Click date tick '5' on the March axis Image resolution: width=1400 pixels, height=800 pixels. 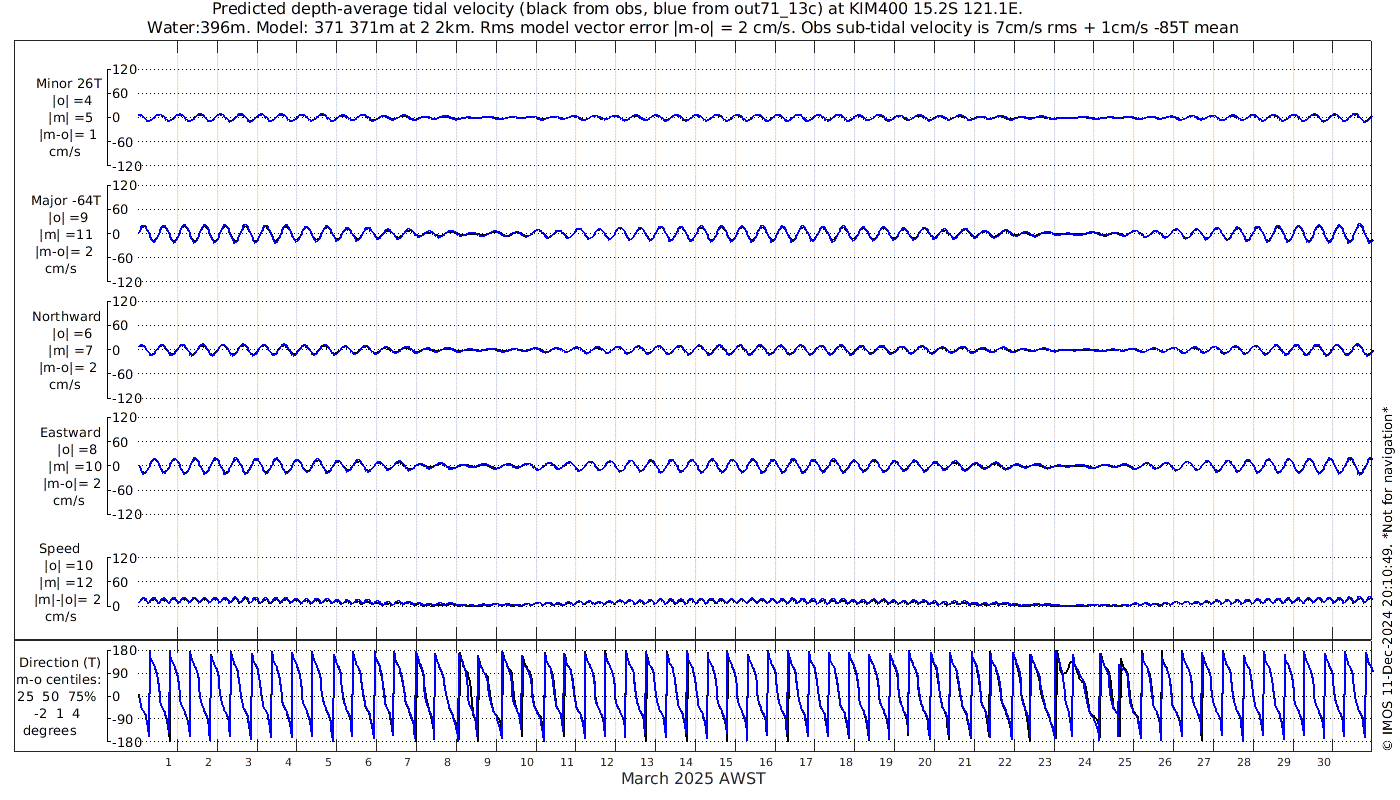[328, 762]
